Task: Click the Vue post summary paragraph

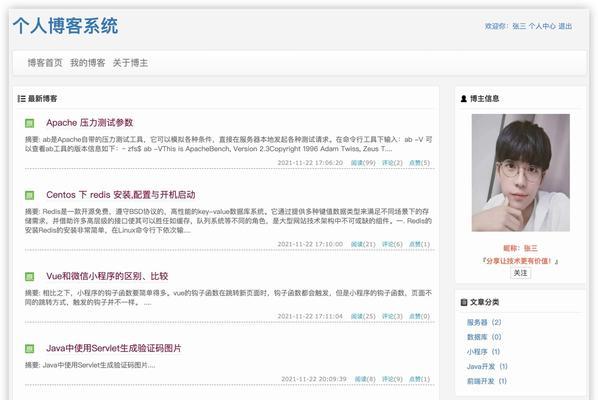Action: coord(228,297)
